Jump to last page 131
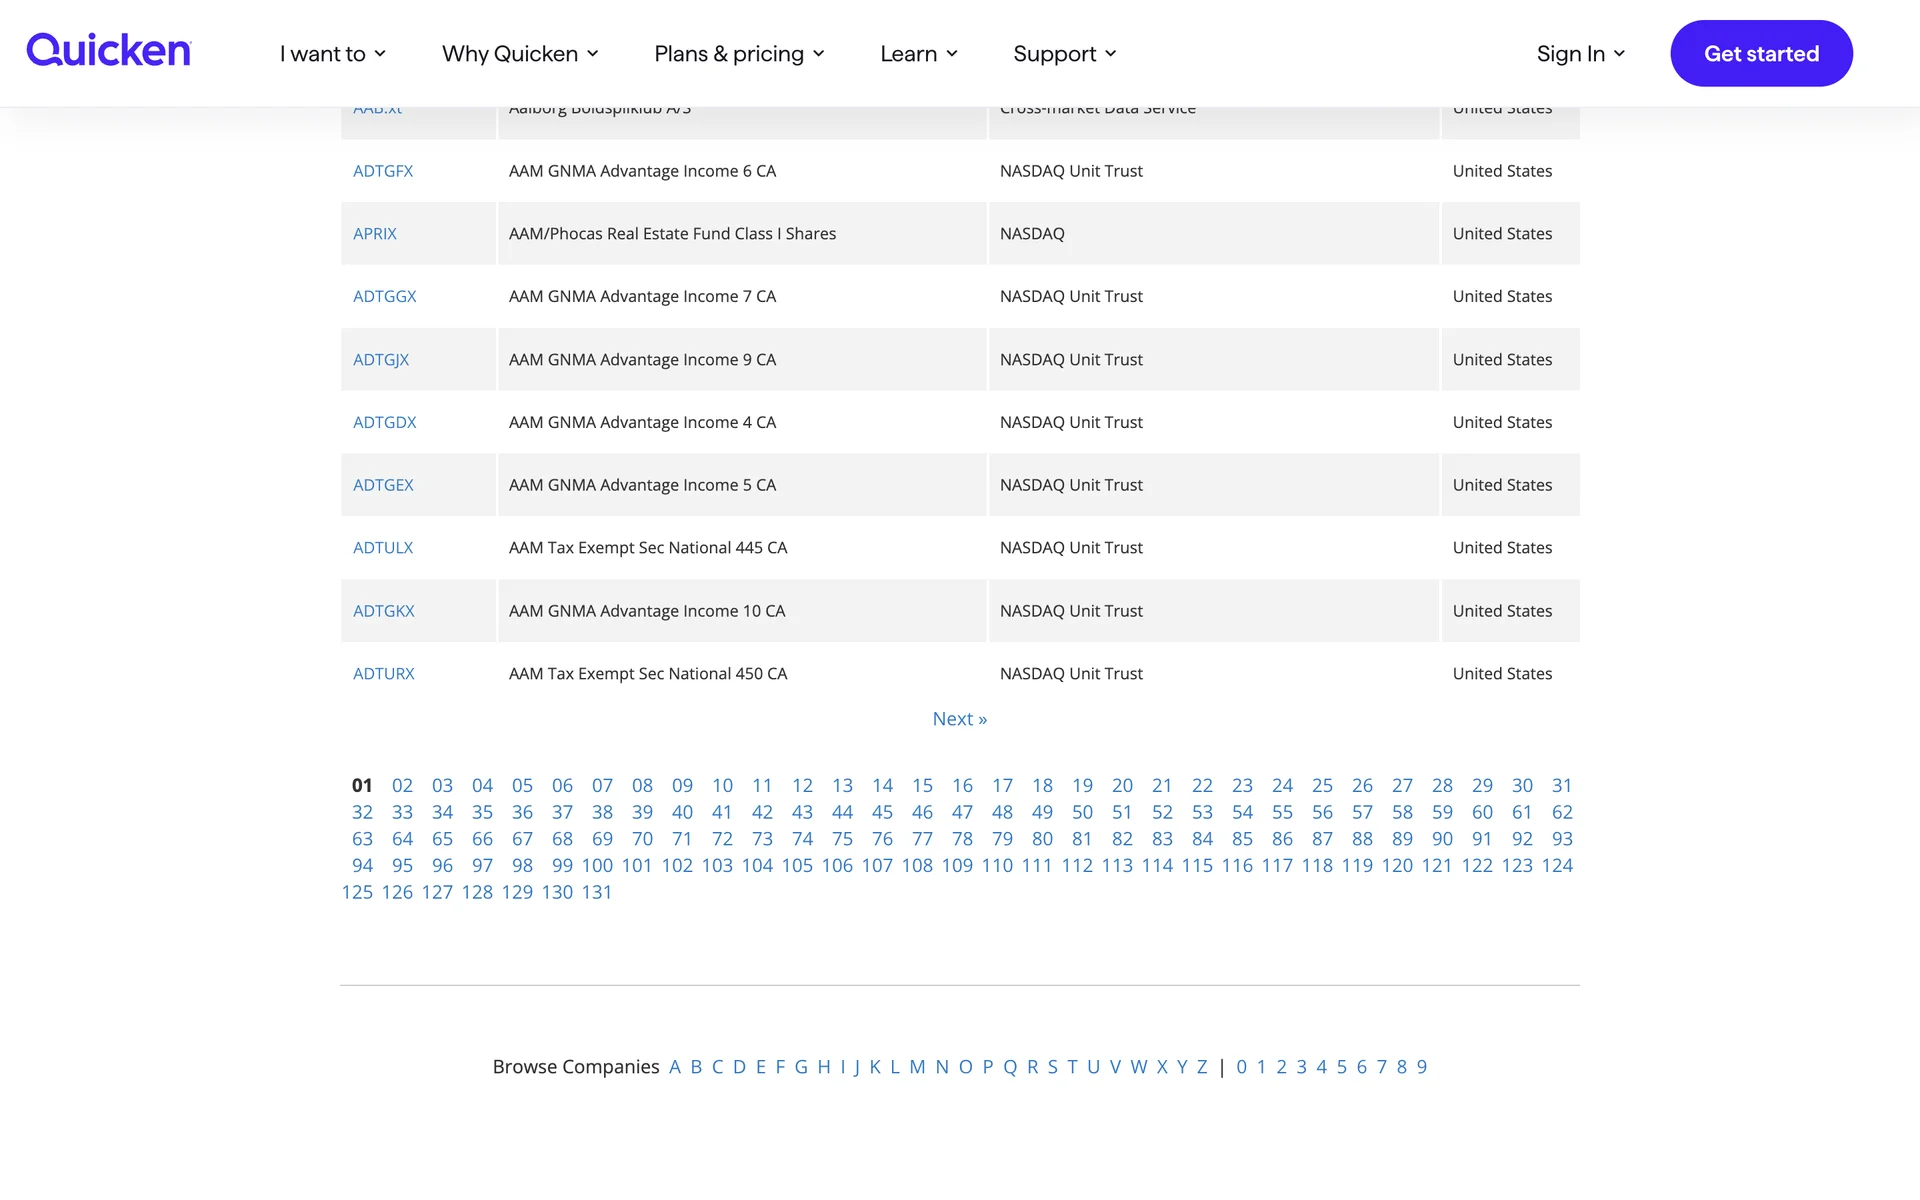The height and width of the screenshot is (1200, 1920). [596, 892]
